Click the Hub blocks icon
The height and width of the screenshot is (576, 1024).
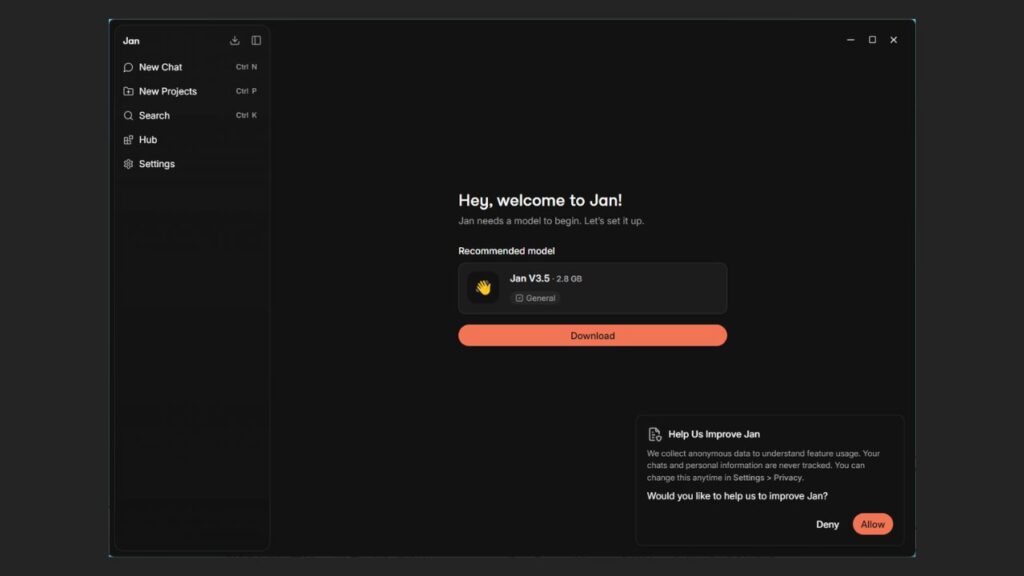tap(128, 140)
